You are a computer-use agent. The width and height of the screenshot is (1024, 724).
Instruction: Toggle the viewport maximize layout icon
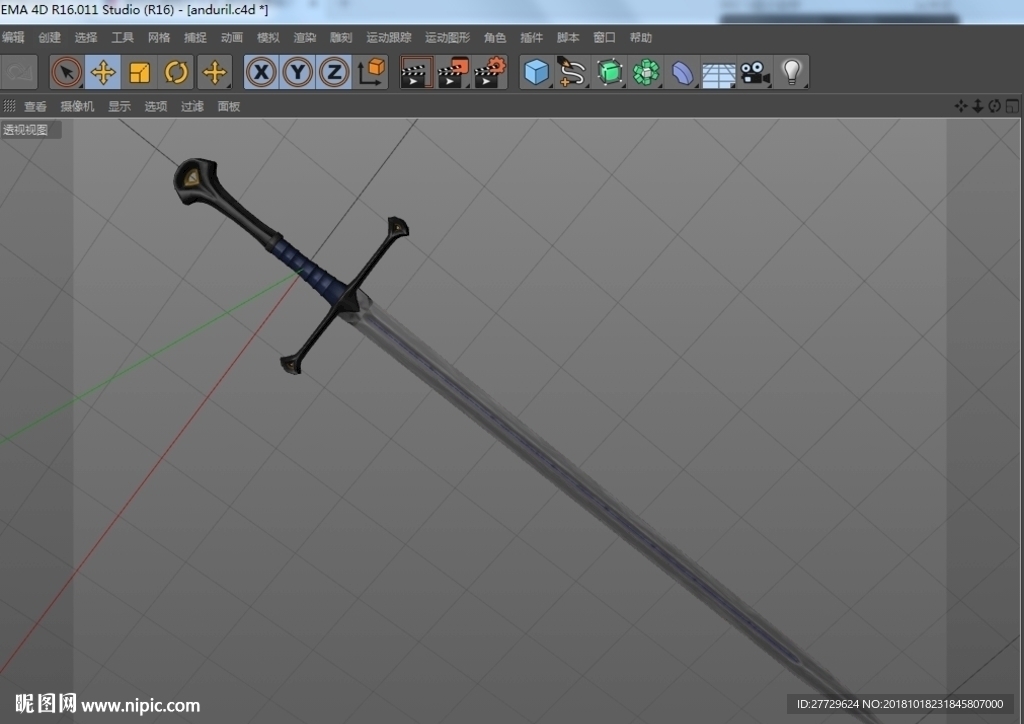tap(1012, 106)
